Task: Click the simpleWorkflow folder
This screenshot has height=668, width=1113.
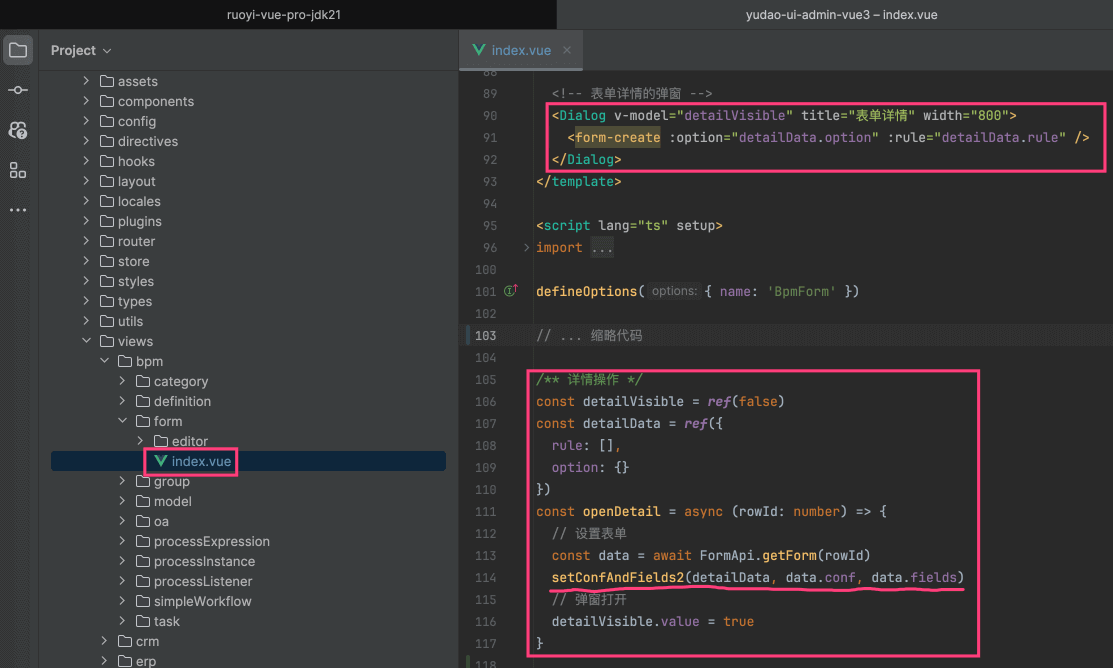Action: coord(202,601)
